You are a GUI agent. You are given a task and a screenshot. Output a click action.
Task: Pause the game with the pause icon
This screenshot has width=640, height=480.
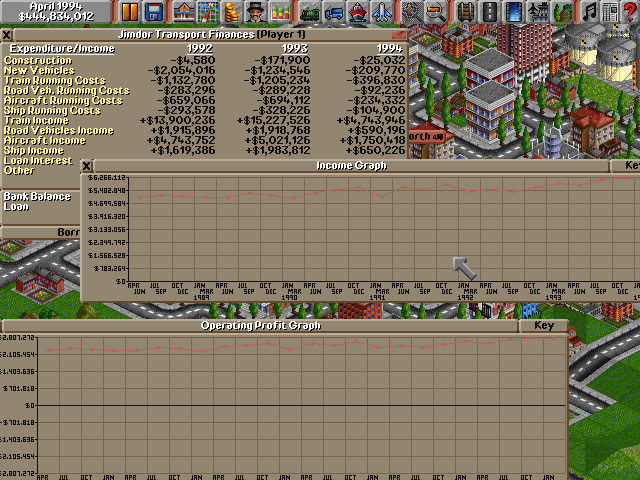(130, 12)
